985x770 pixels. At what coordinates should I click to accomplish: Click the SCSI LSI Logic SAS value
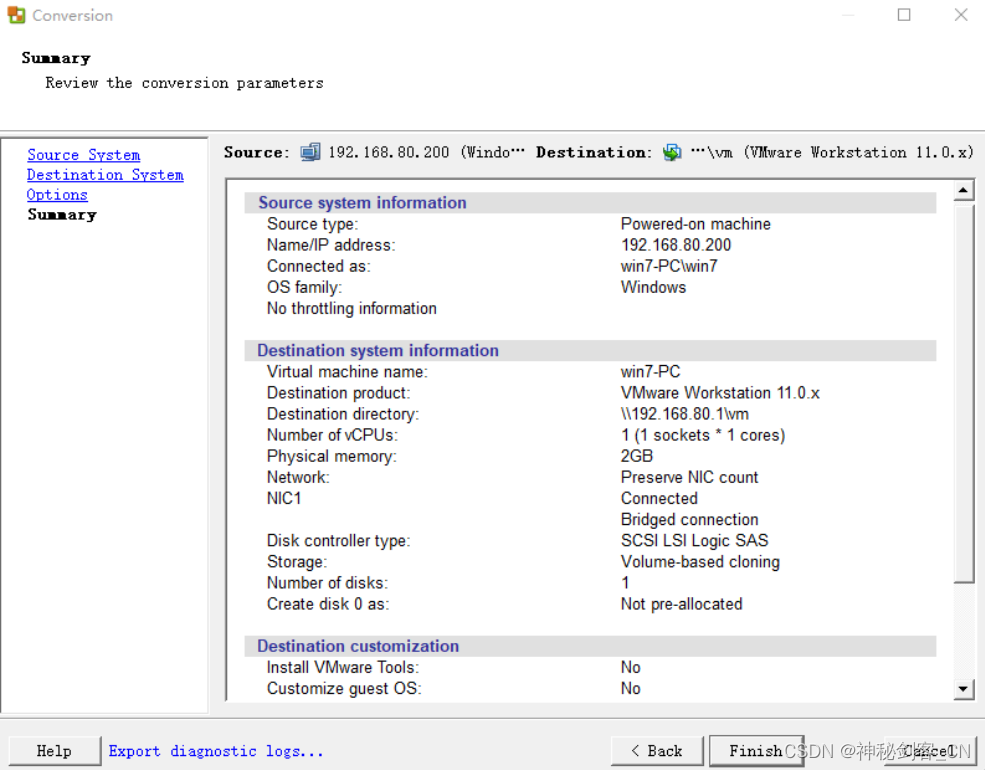pyautogui.click(x=694, y=541)
